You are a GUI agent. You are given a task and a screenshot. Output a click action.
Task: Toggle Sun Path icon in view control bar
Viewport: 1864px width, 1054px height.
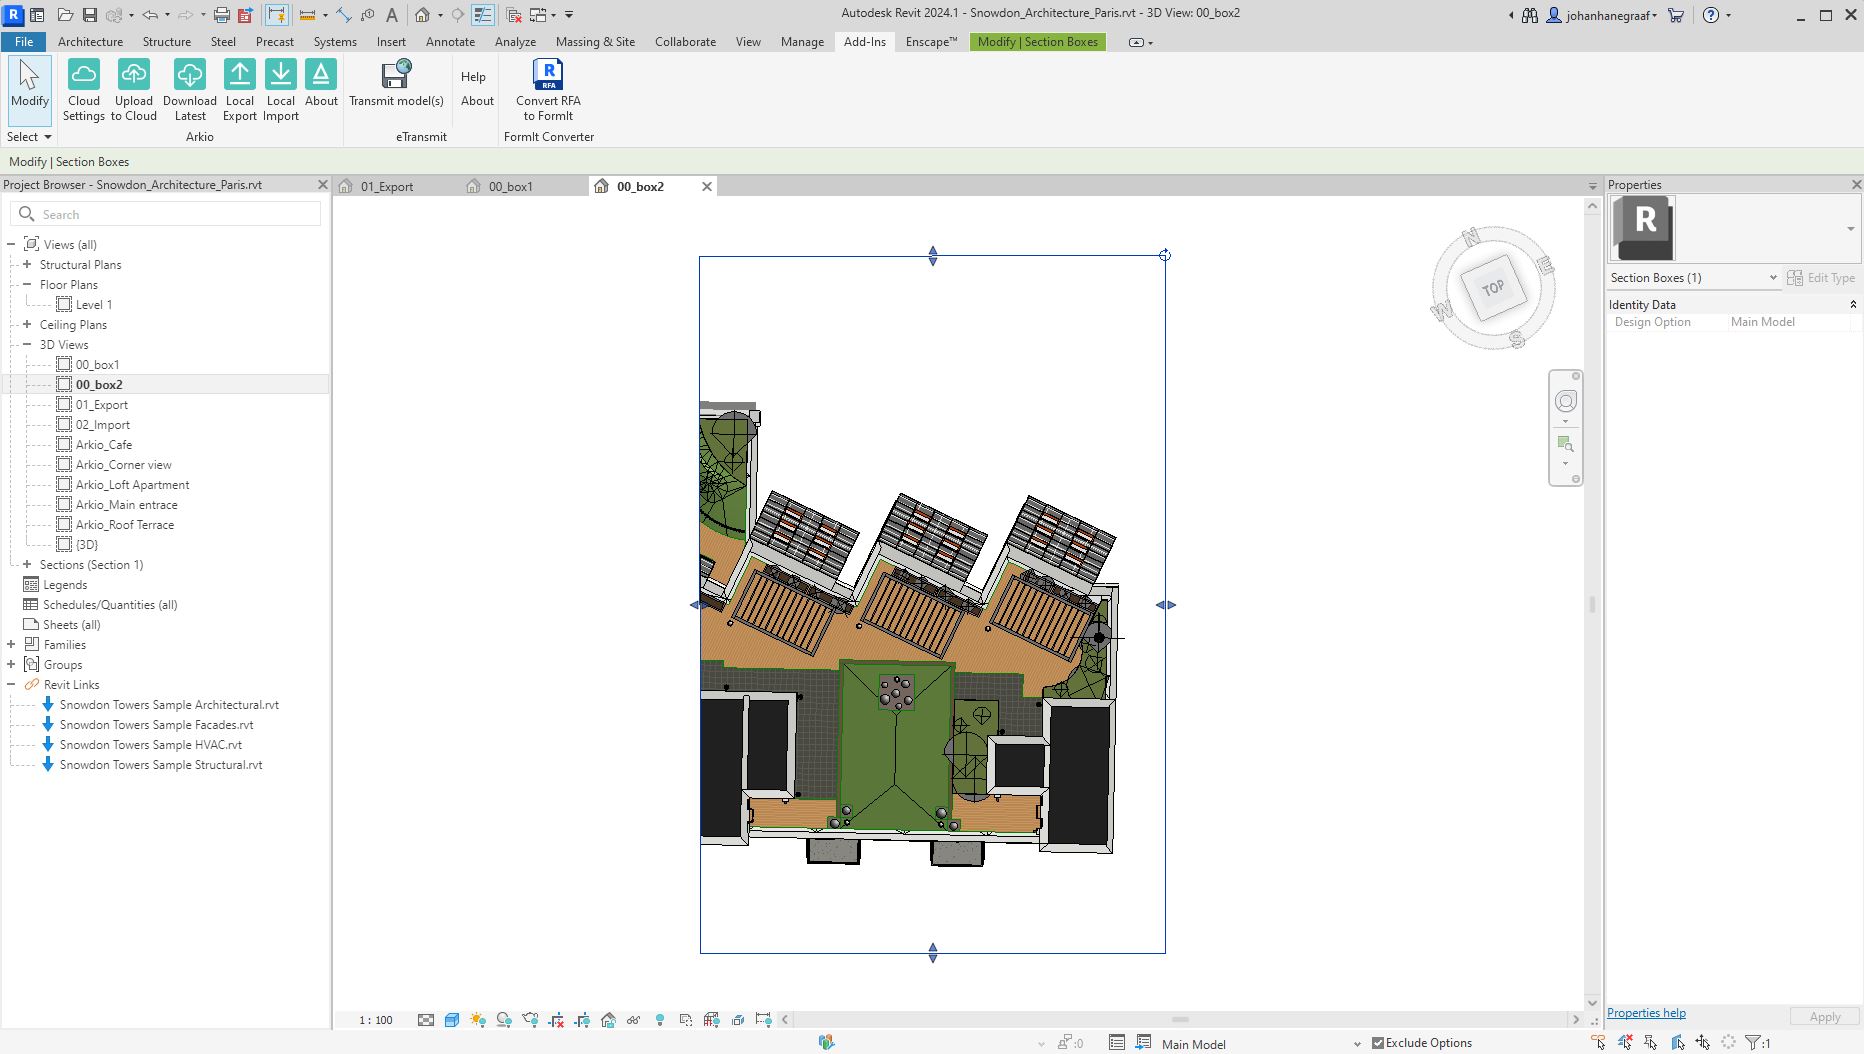click(478, 1020)
